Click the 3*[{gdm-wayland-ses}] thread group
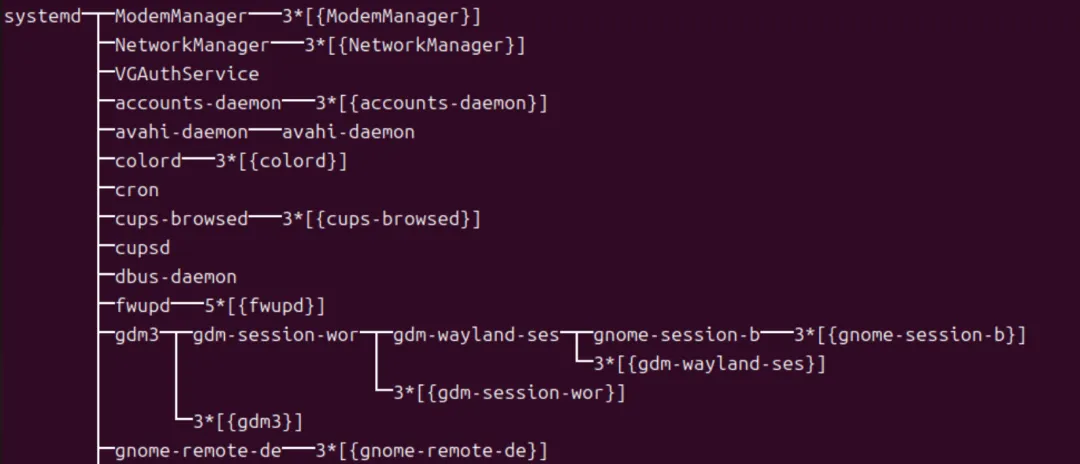This screenshot has width=1080, height=464. (709, 364)
